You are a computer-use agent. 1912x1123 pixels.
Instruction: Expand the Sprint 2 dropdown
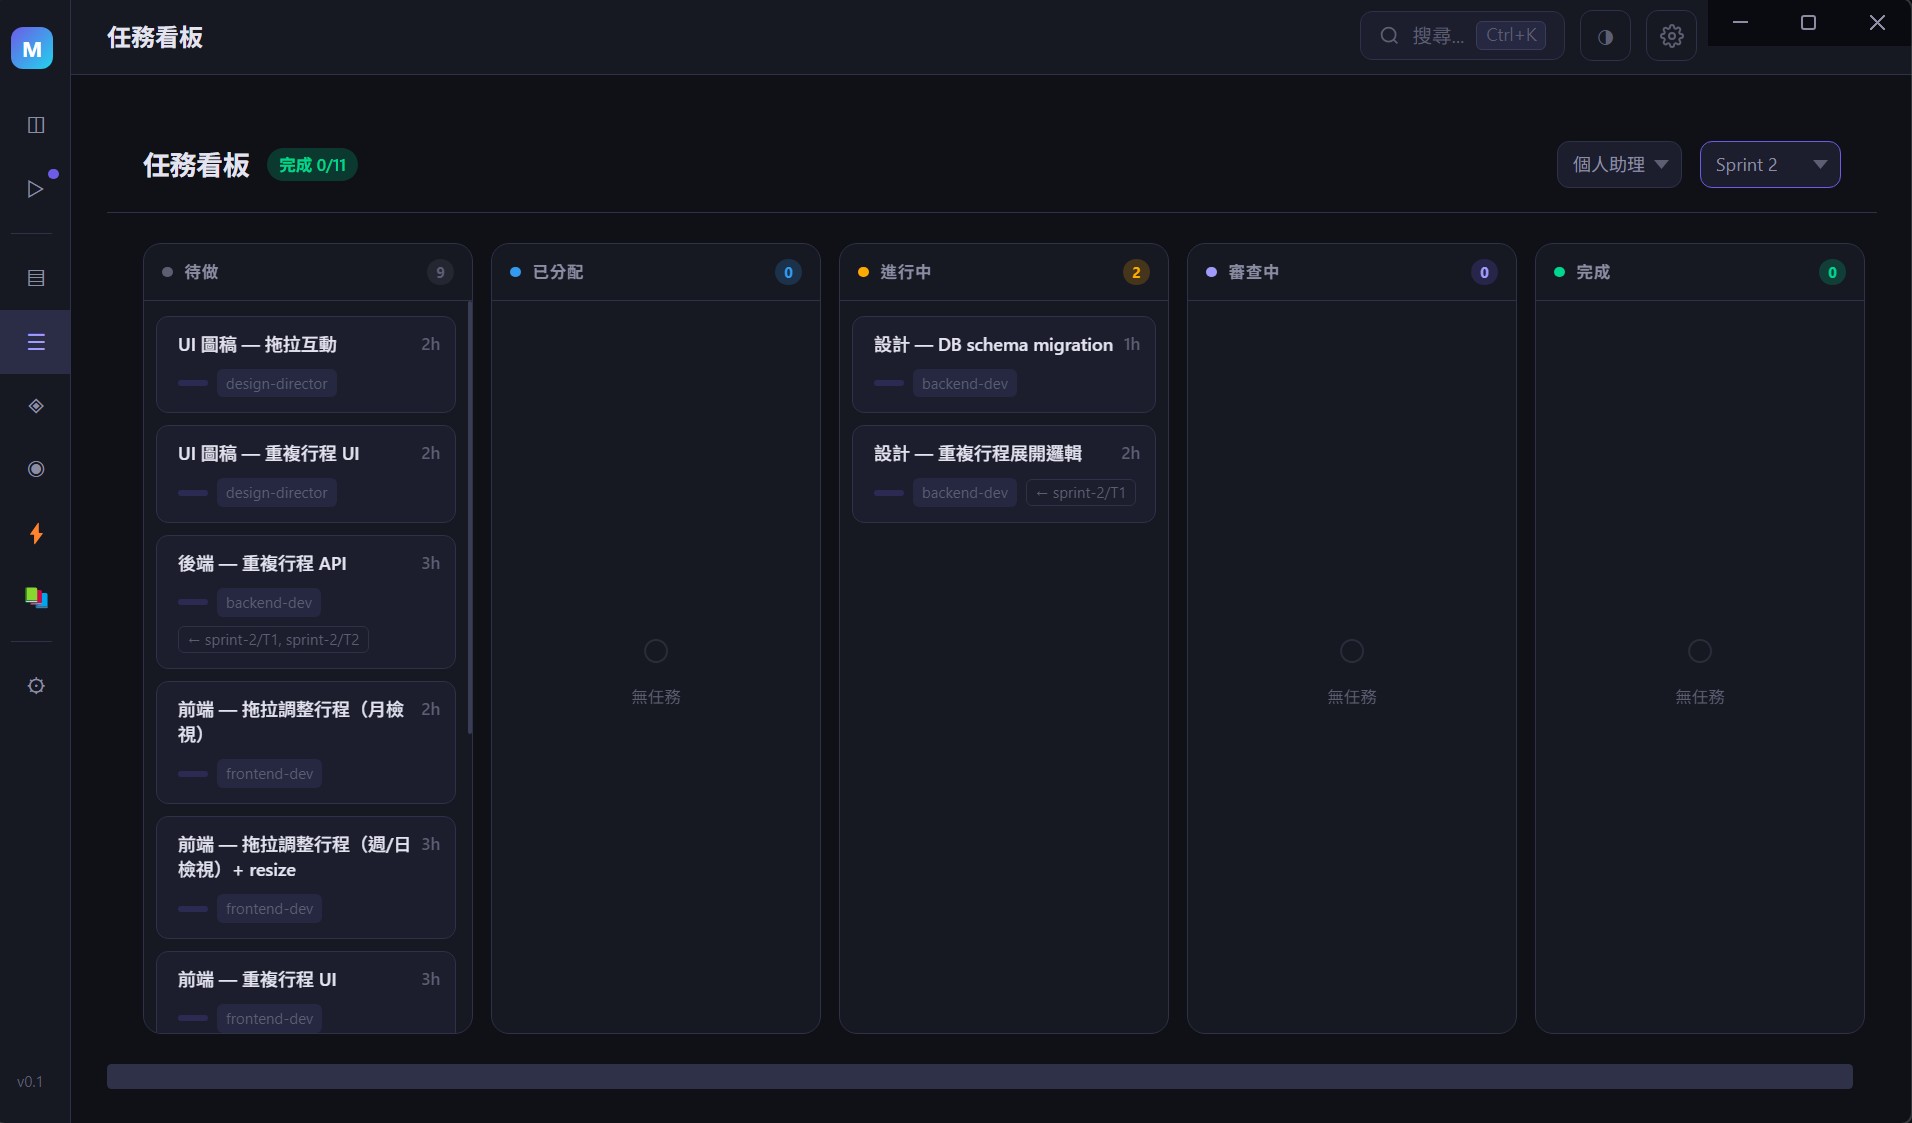click(1770, 164)
